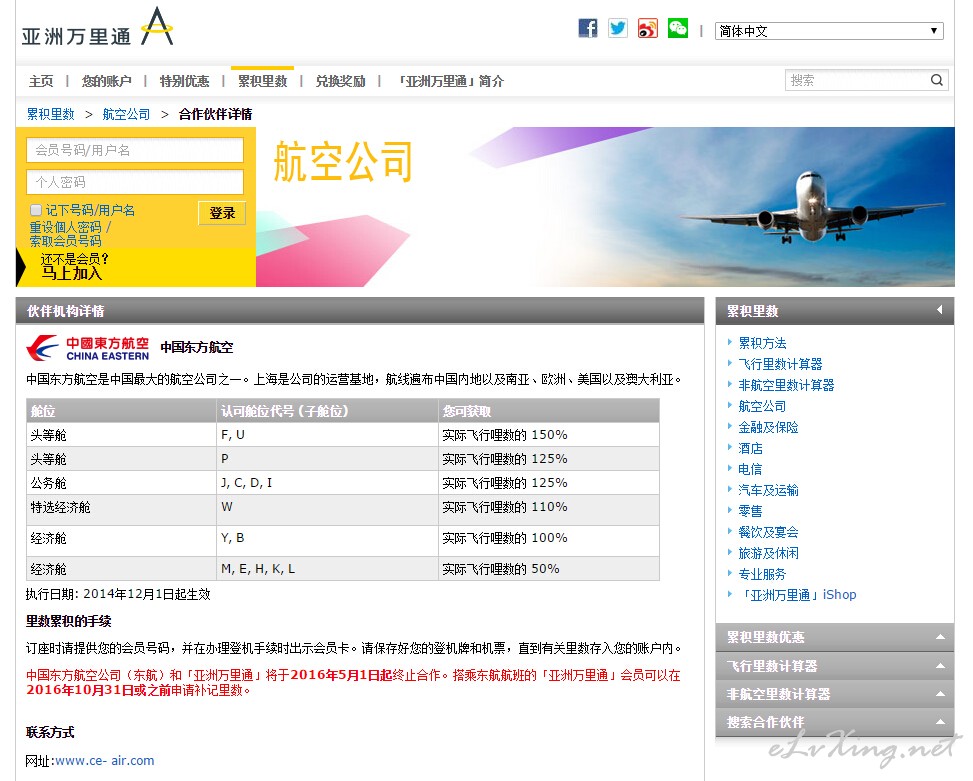
Task: Click 马上加入 to join now
Action: pos(71,274)
